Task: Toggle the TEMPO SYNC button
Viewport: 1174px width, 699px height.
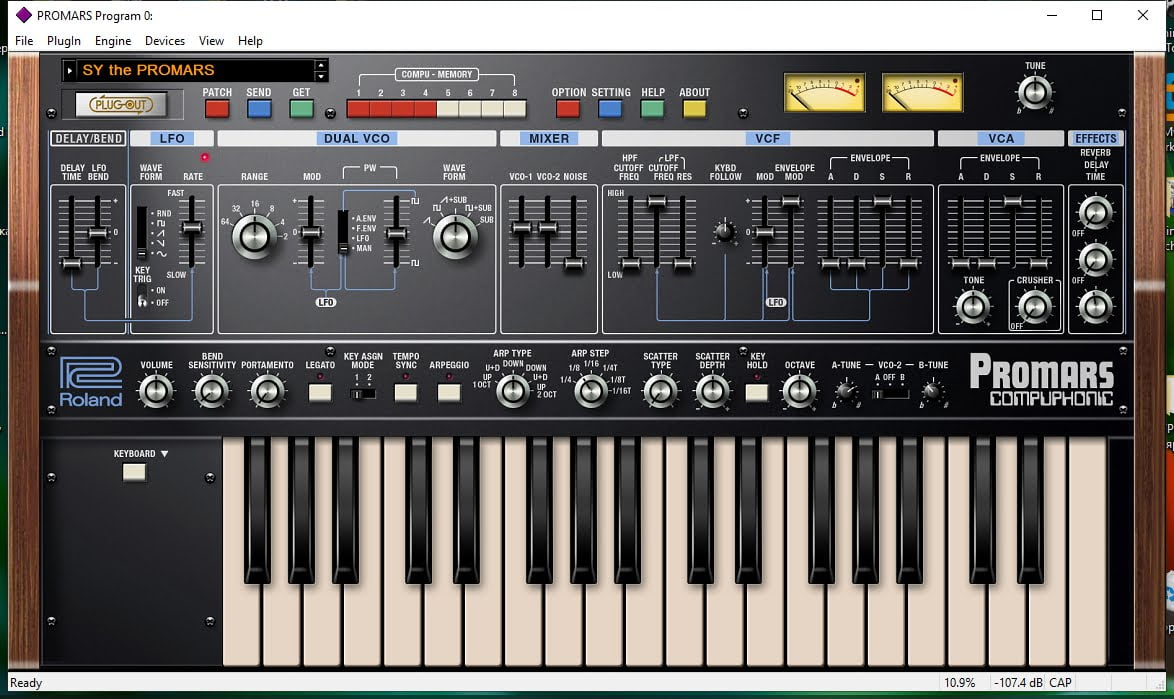Action: point(406,392)
